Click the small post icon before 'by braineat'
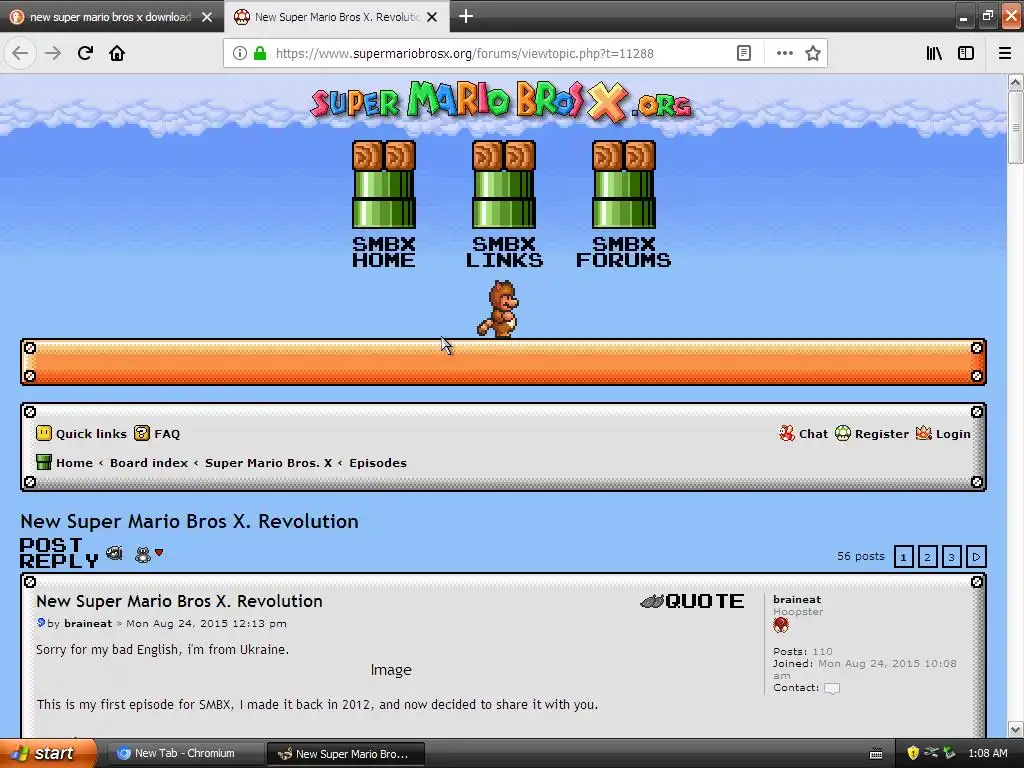The image size is (1024, 768). [x=40, y=622]
